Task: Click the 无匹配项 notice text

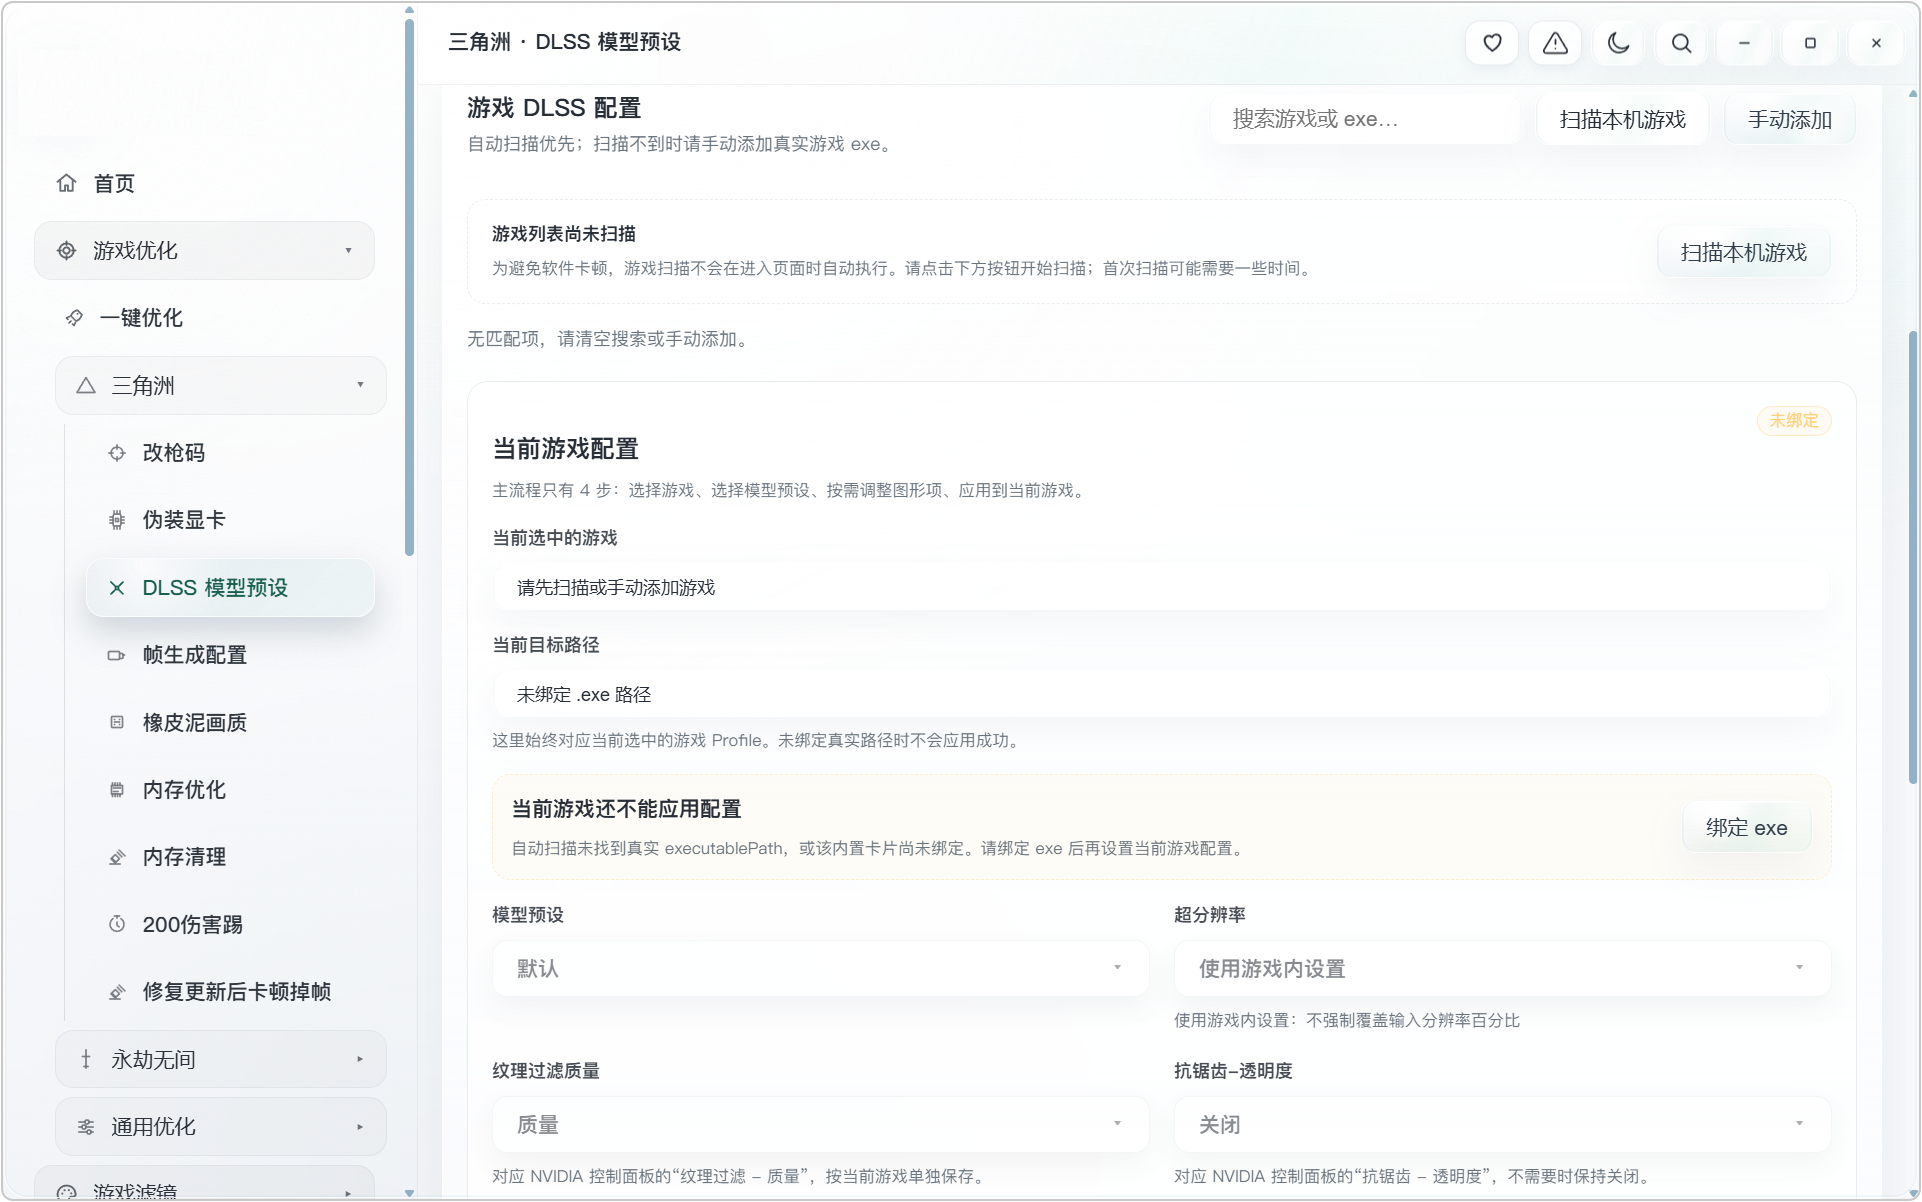Action: click(611, 339)
